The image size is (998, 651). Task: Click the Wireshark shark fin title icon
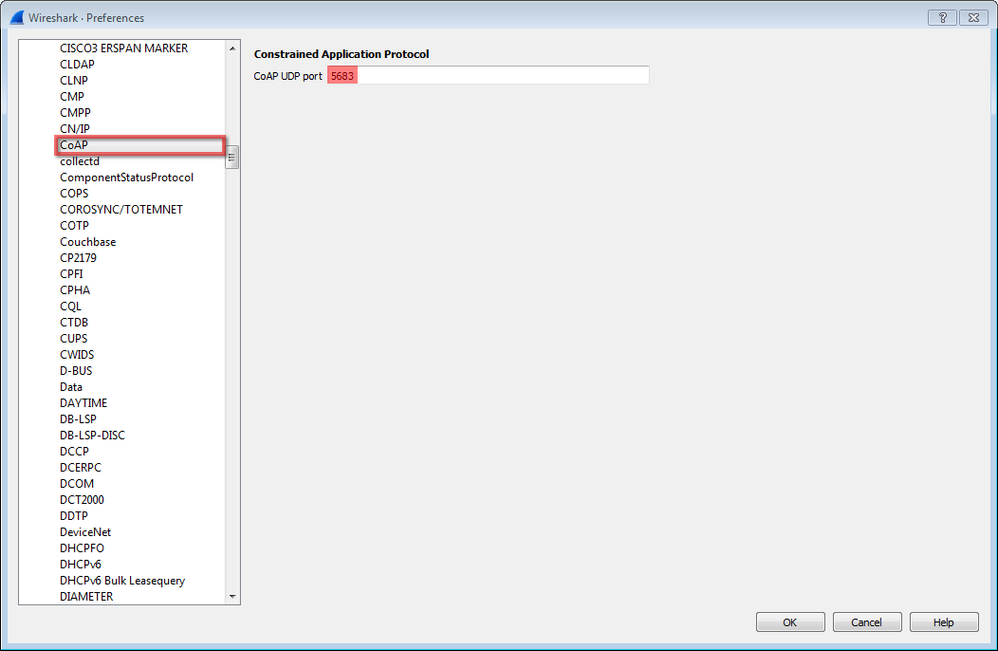click(17, 17)
